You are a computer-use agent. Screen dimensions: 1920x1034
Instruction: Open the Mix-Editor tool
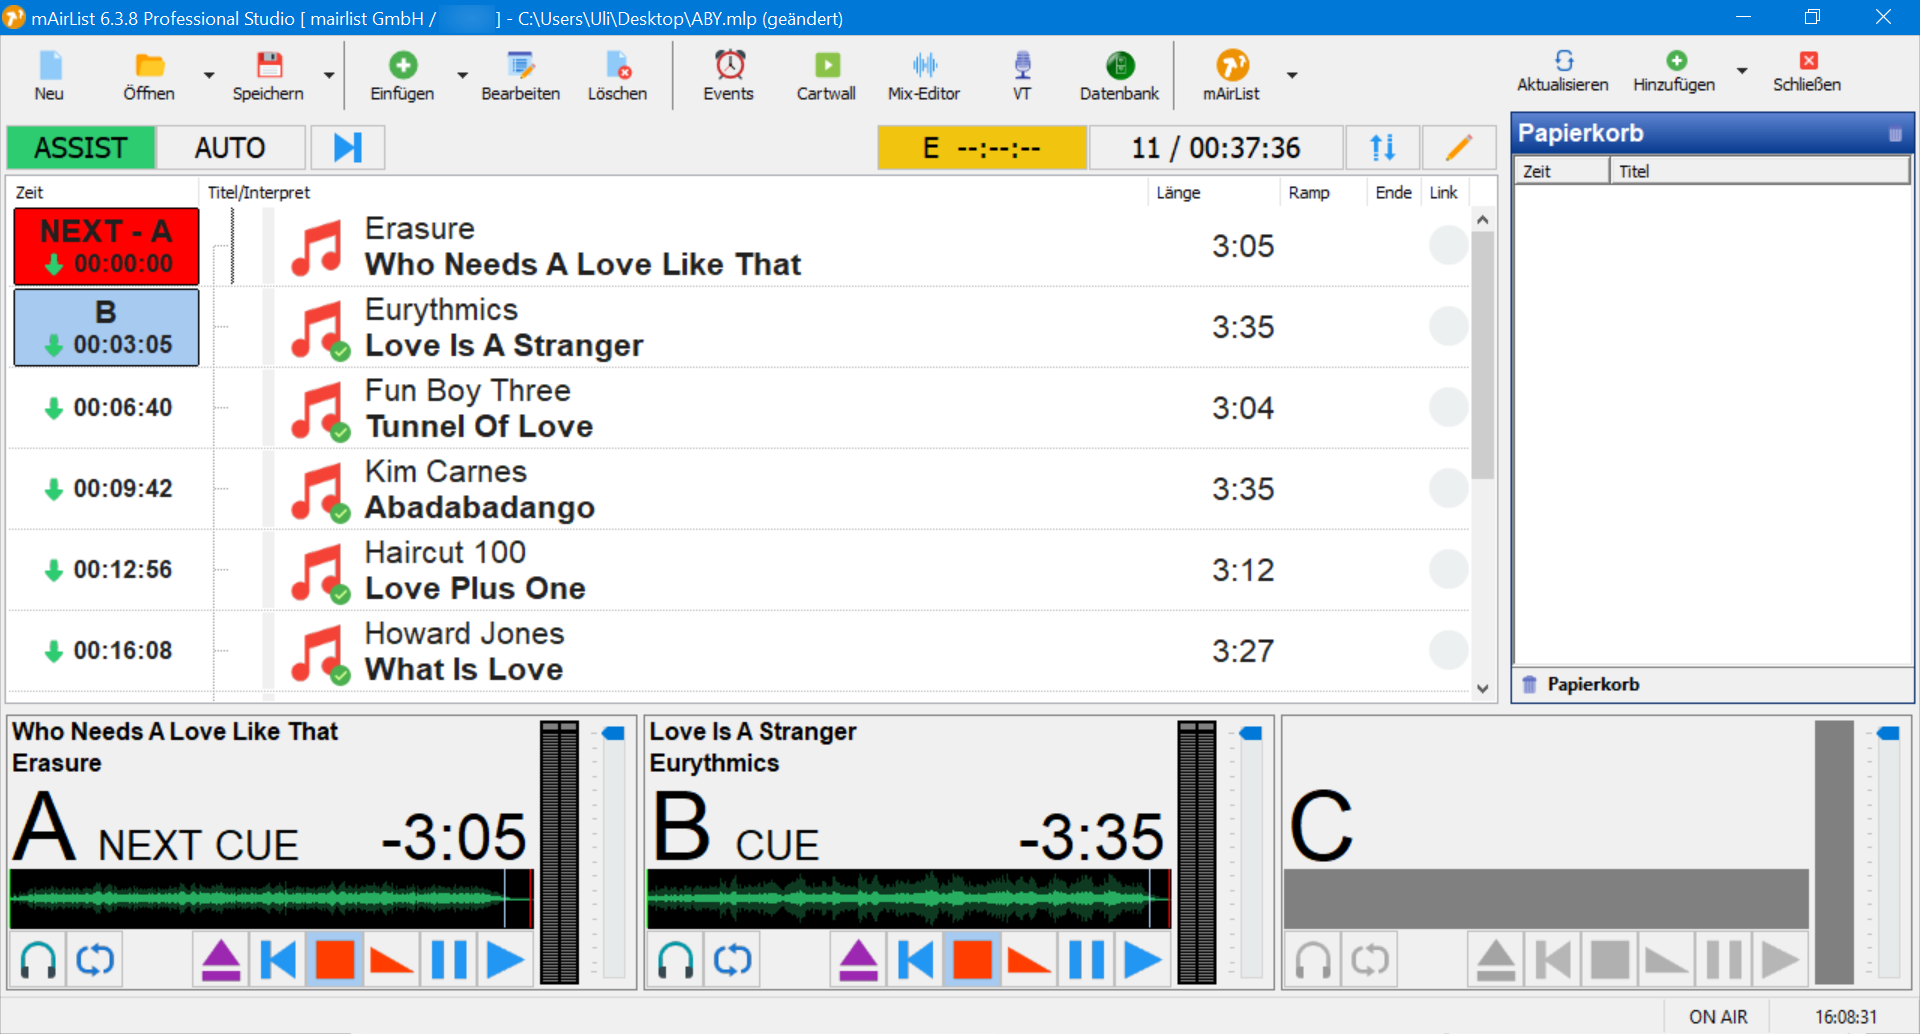click(x=923, y=76)
